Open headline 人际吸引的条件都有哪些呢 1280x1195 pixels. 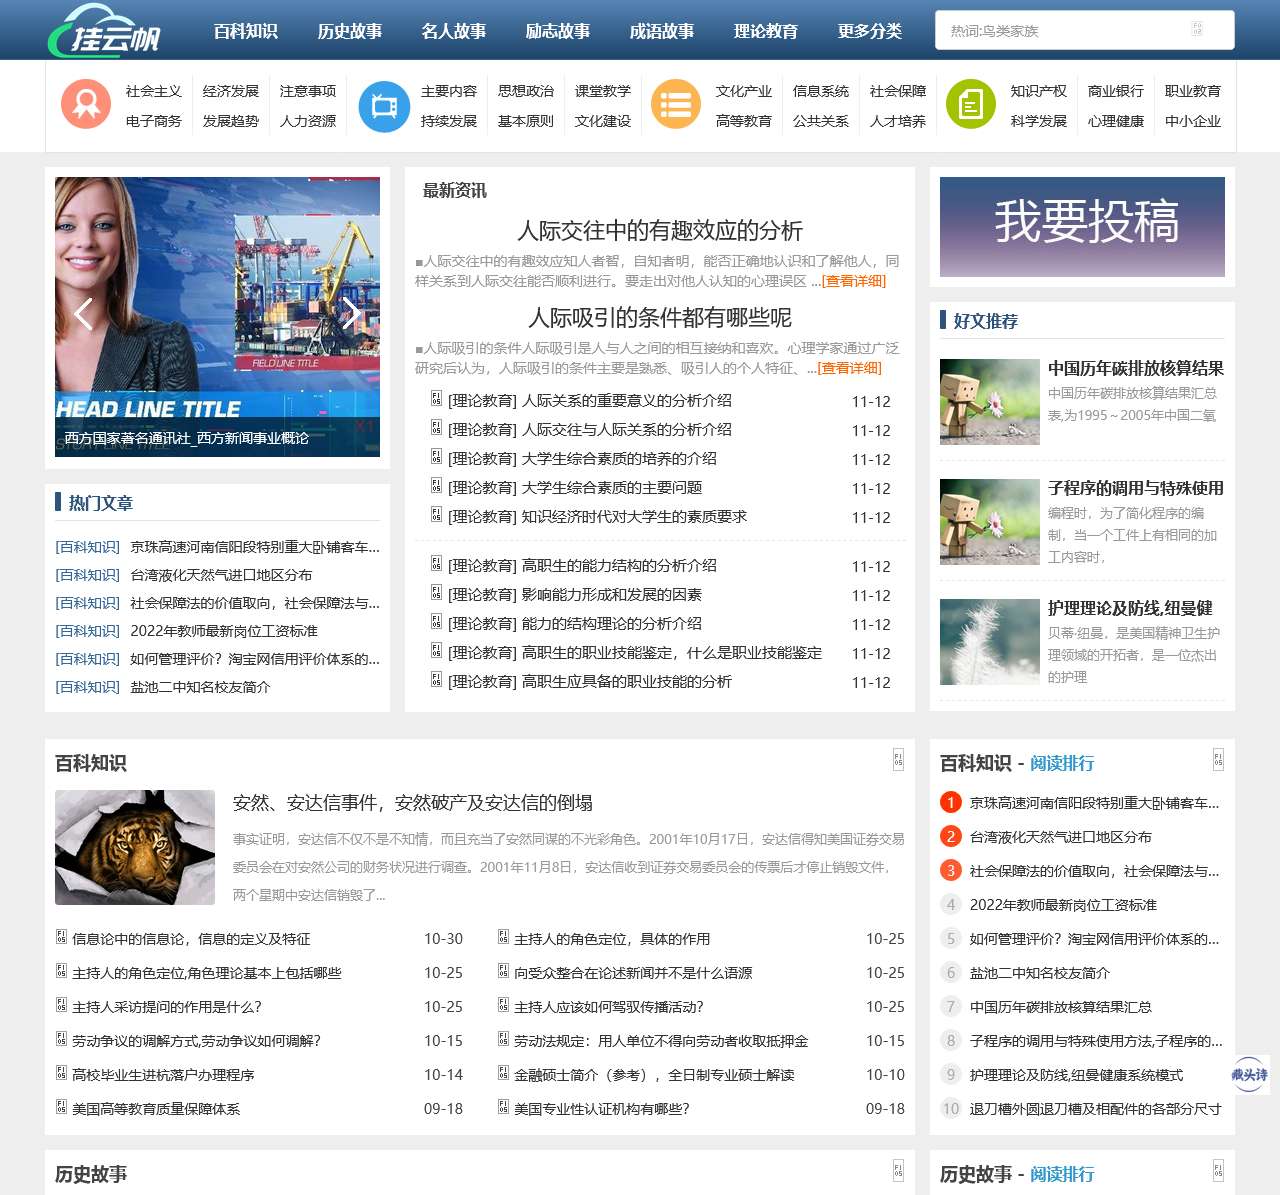point(660,318)
